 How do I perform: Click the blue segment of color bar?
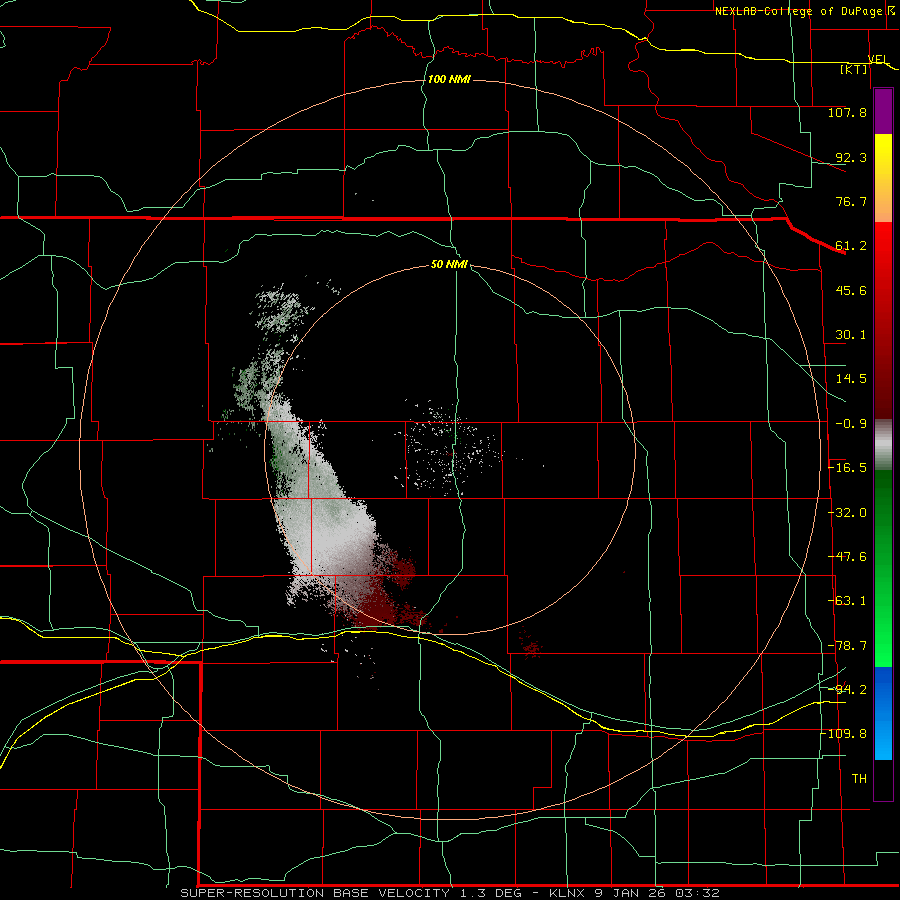[883, 713]
